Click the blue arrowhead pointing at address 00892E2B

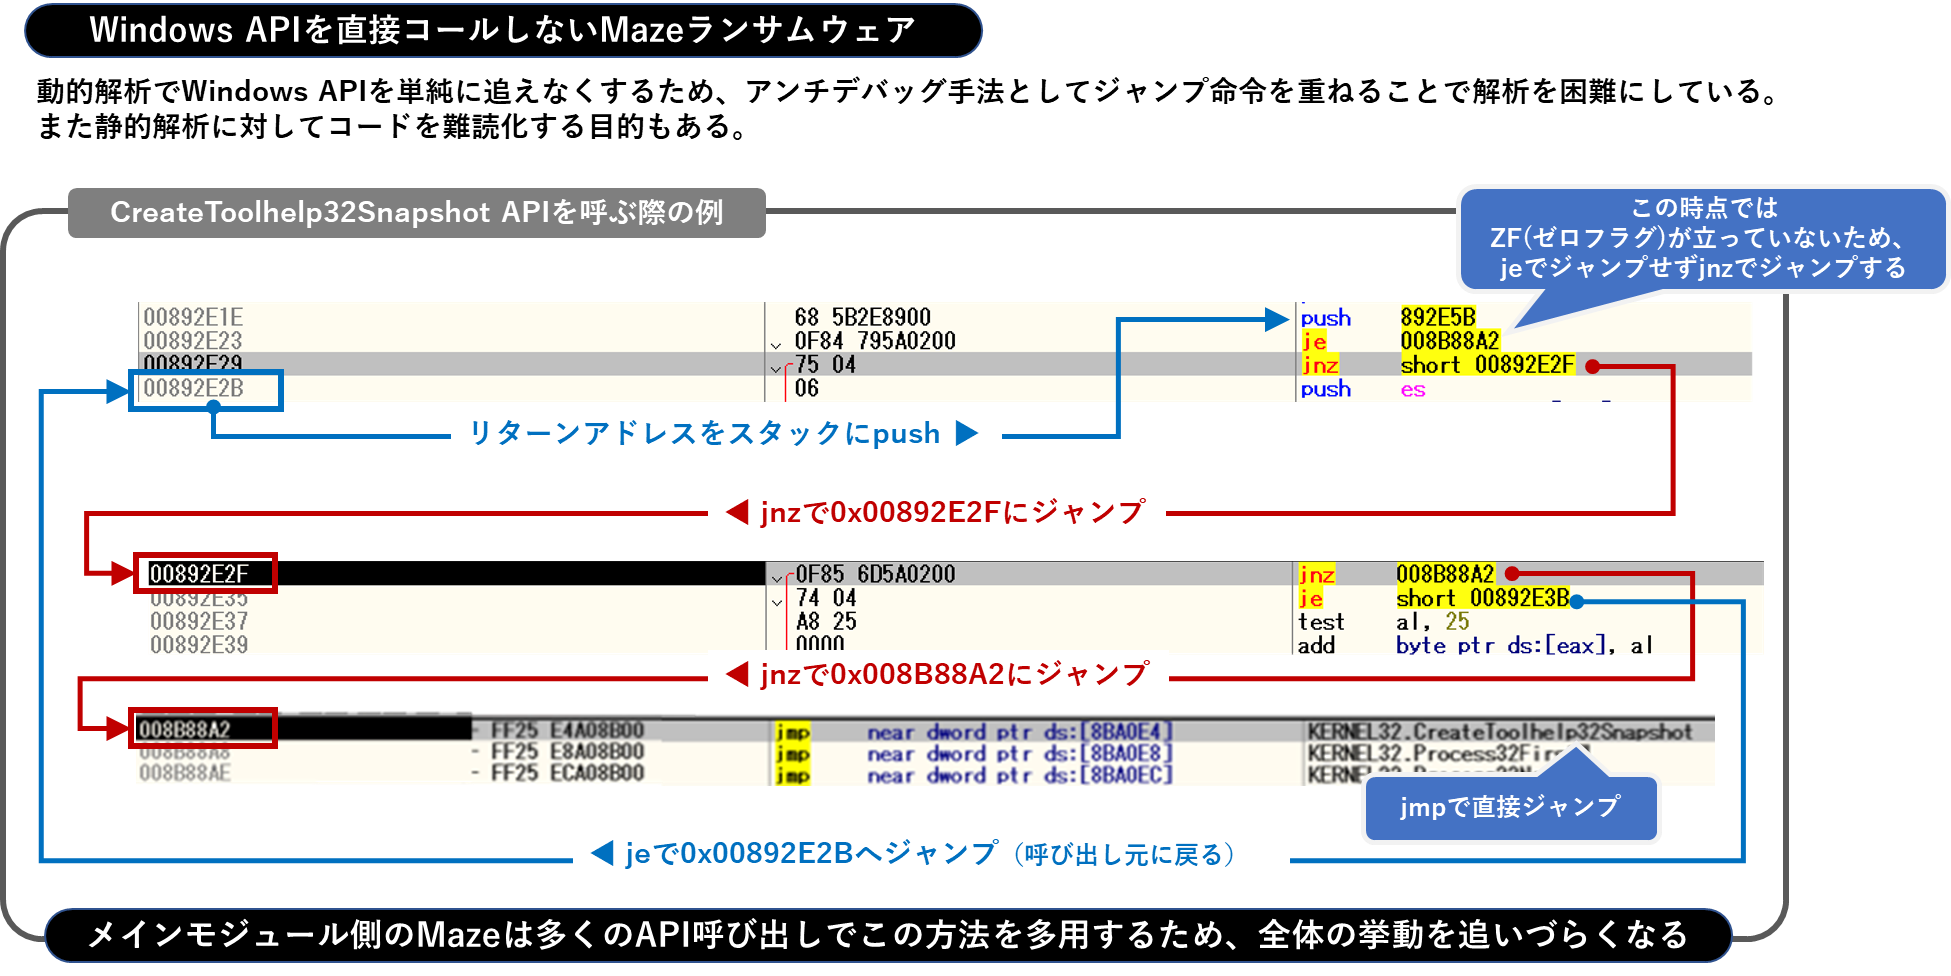118,391
